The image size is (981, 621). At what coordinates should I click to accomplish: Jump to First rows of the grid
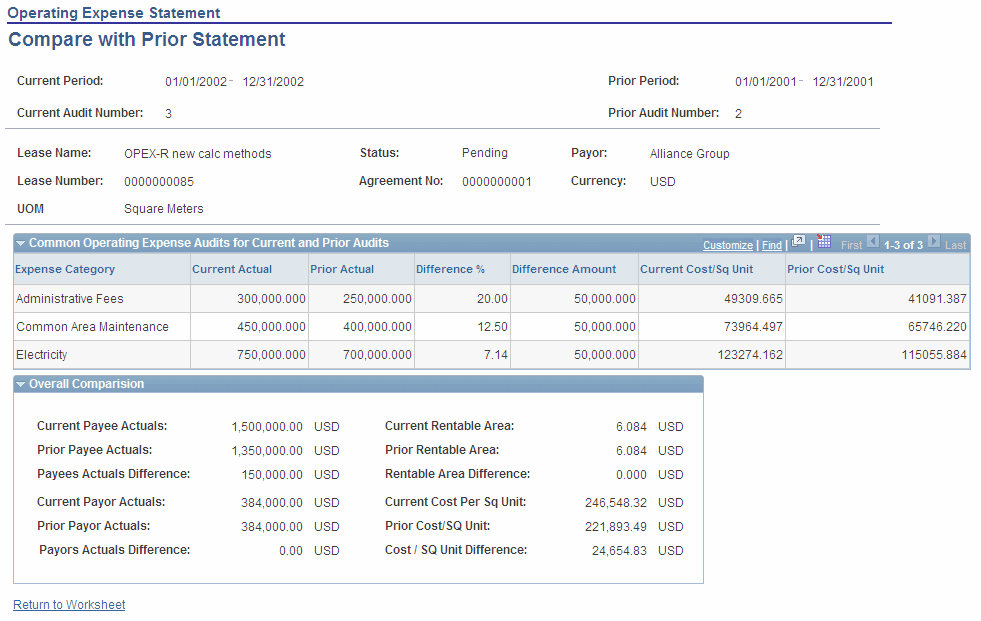click(x=852, y=243)
